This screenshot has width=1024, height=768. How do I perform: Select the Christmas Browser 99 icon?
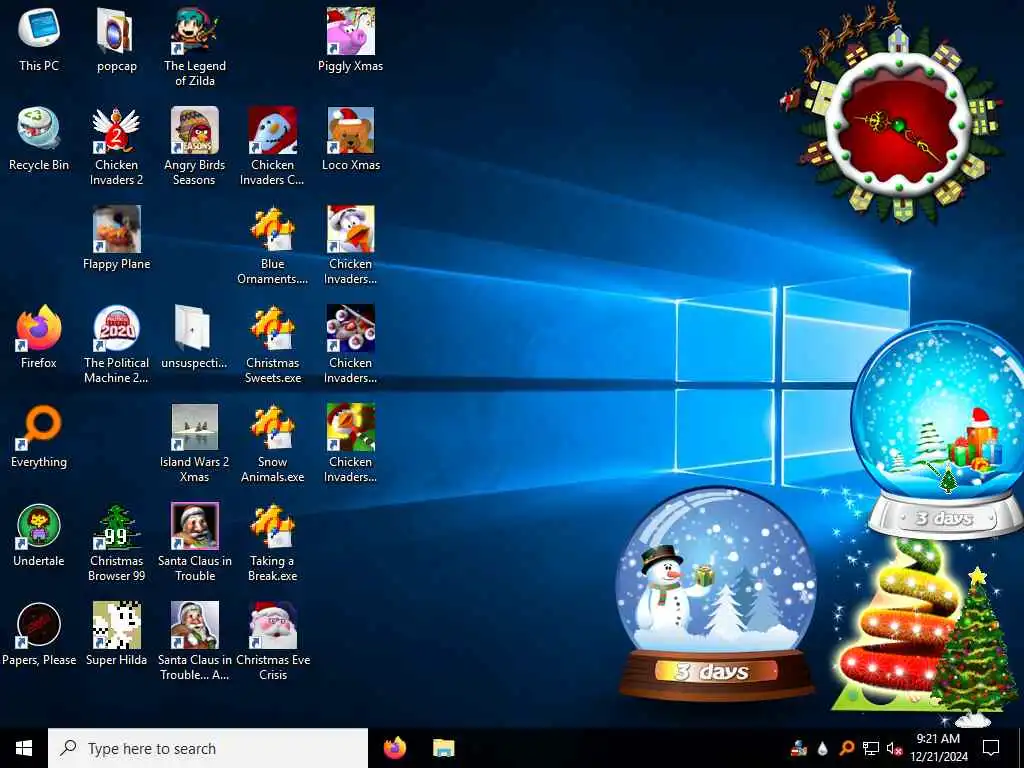117,543
